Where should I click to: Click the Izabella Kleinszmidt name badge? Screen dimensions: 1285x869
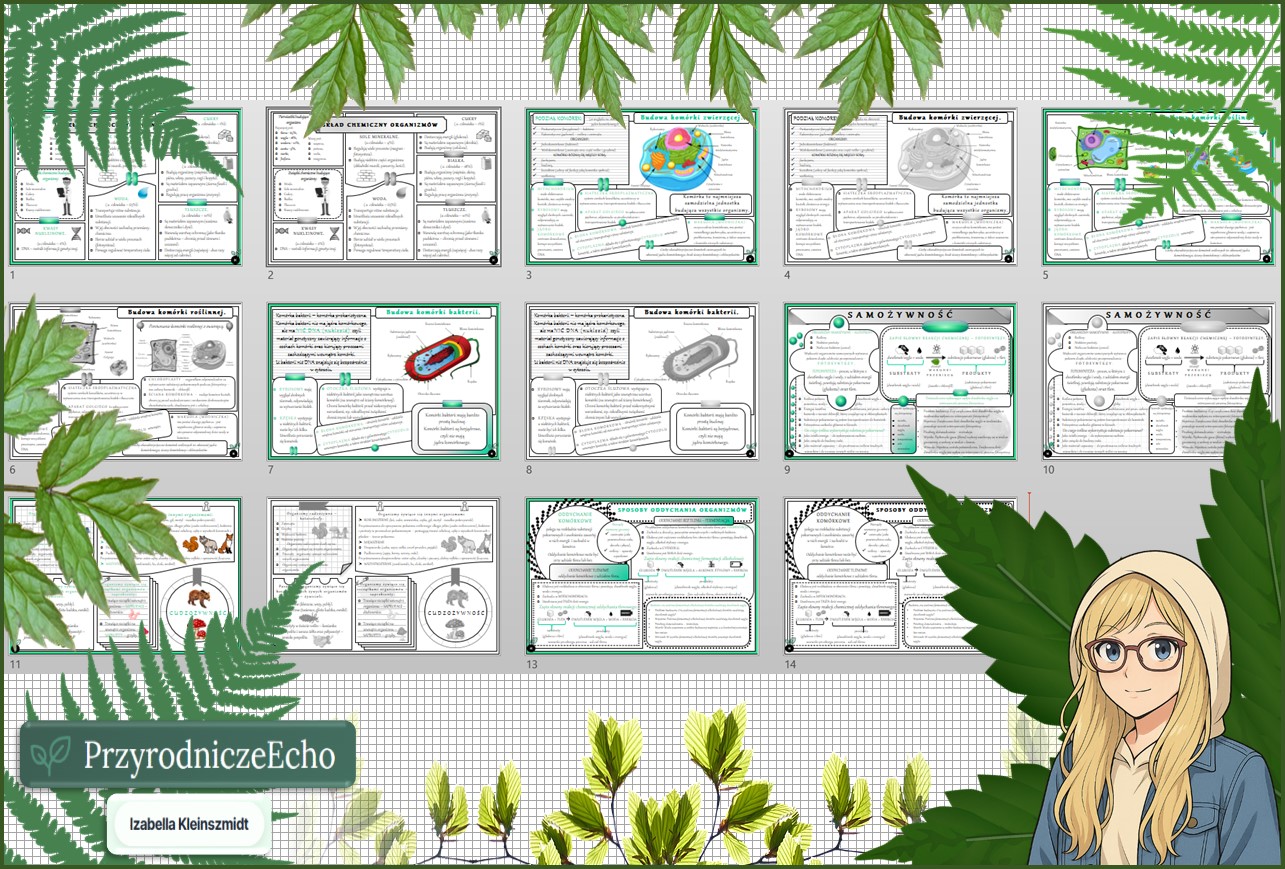tap(189, 825)
